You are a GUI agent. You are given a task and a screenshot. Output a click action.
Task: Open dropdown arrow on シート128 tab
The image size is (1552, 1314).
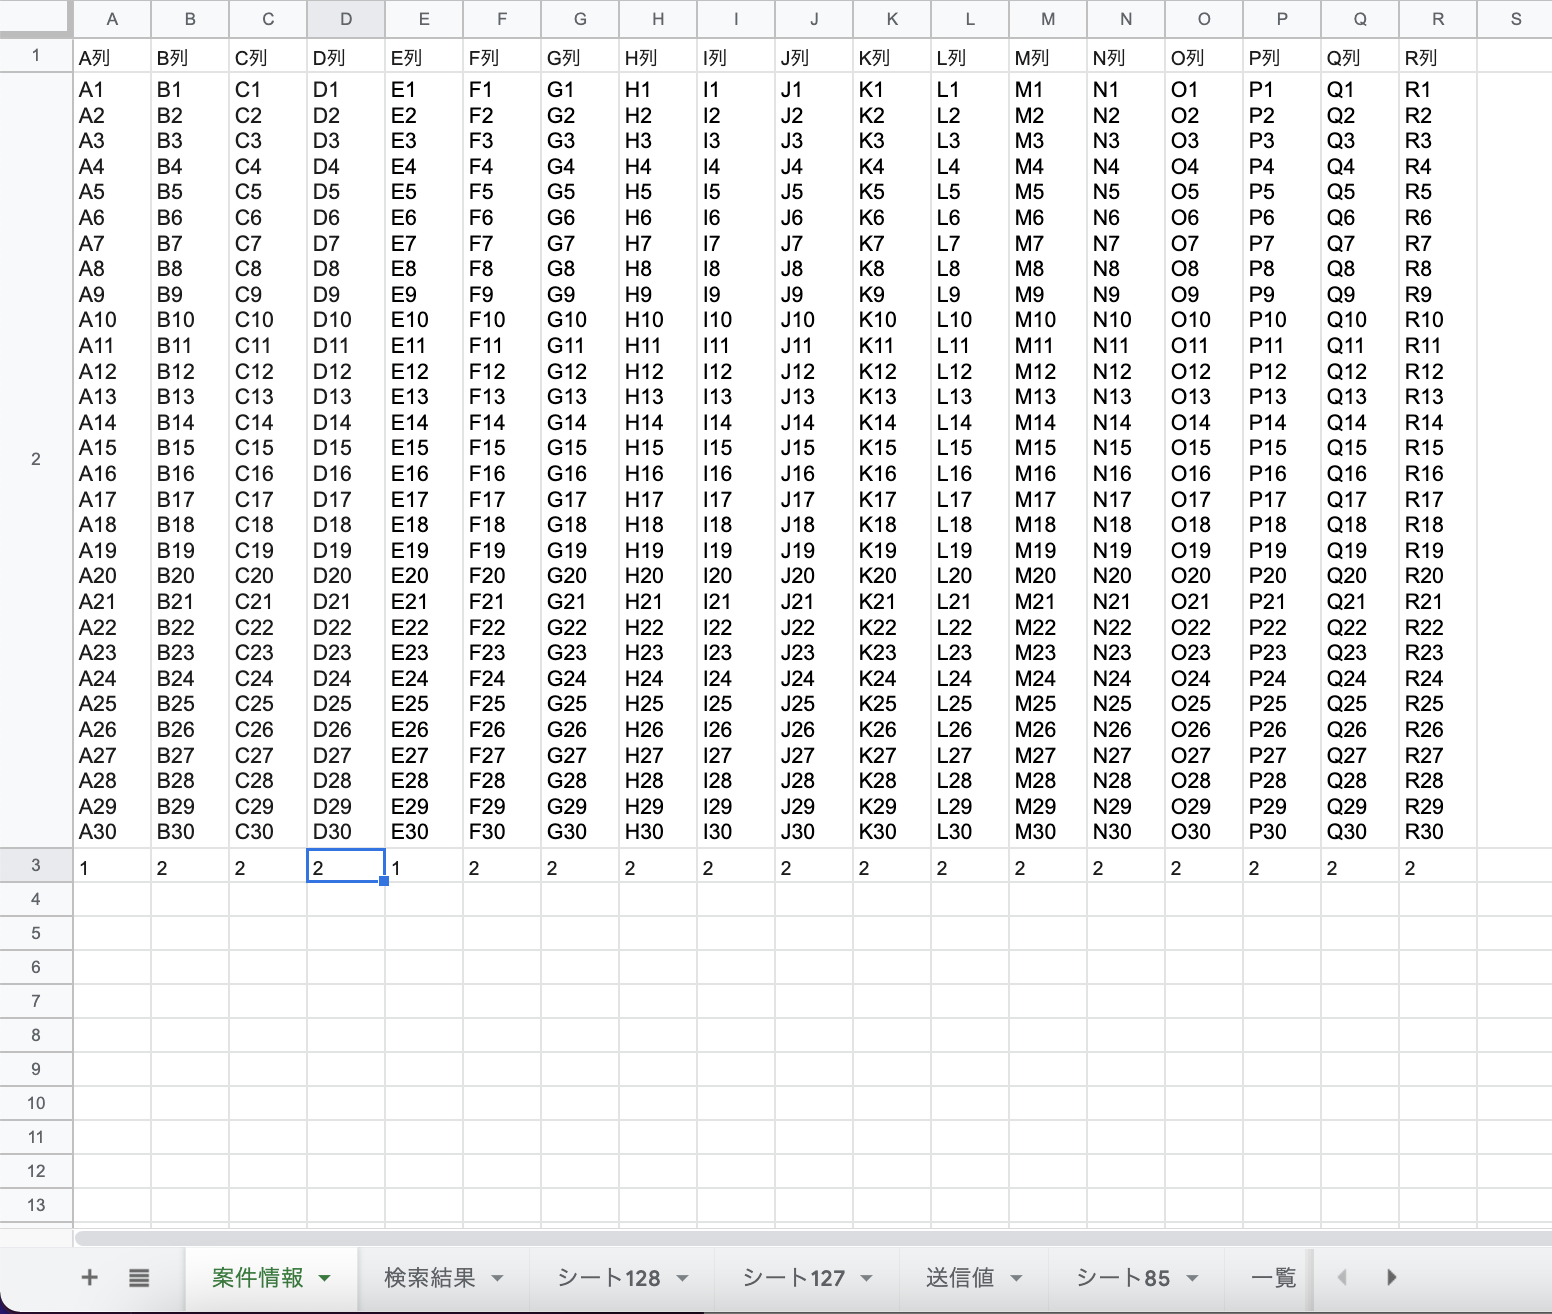683,1278
